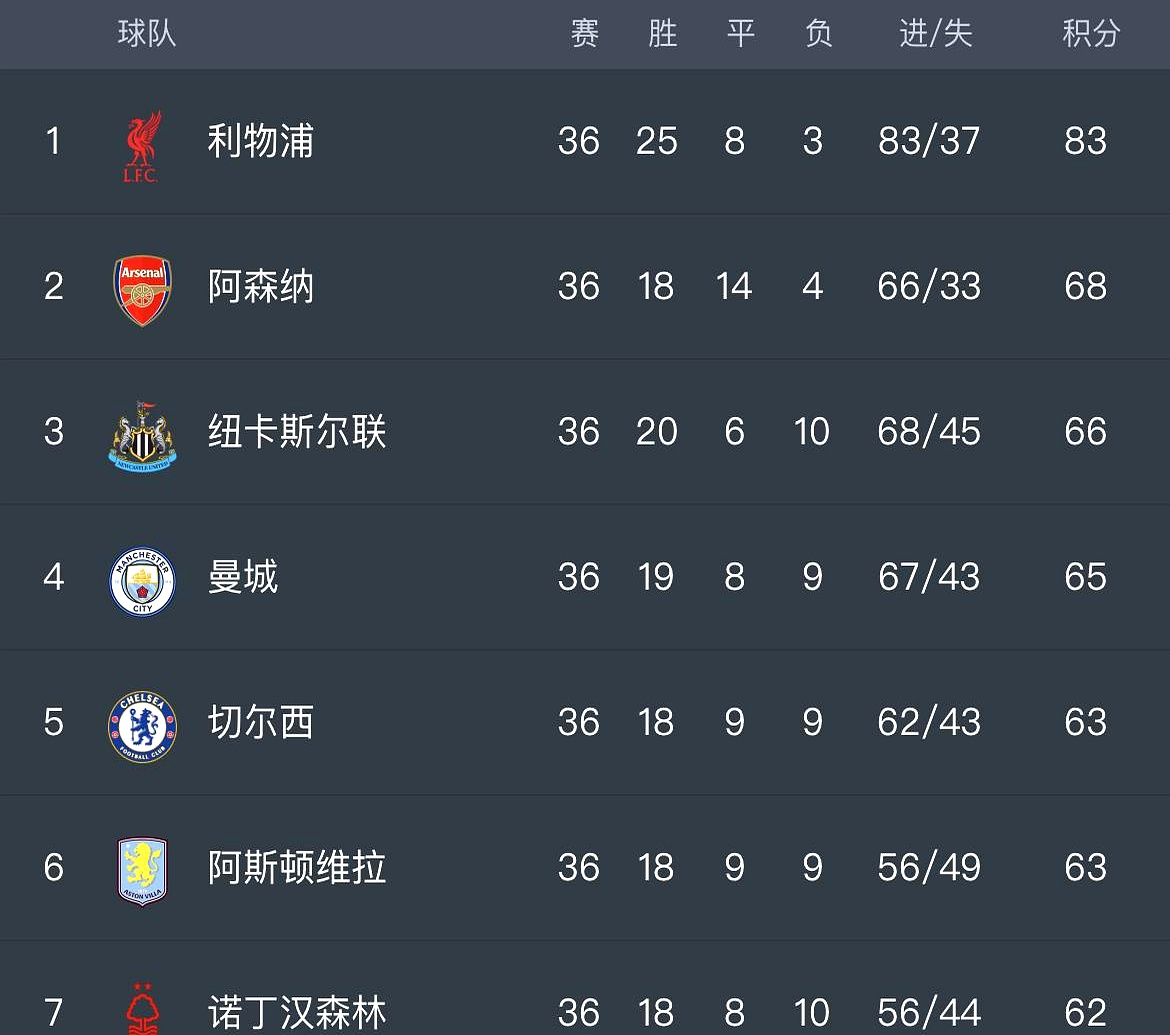1170x1035 pixels.
Task: Click the Liverpool club crest icon
Action: (141, 142)
